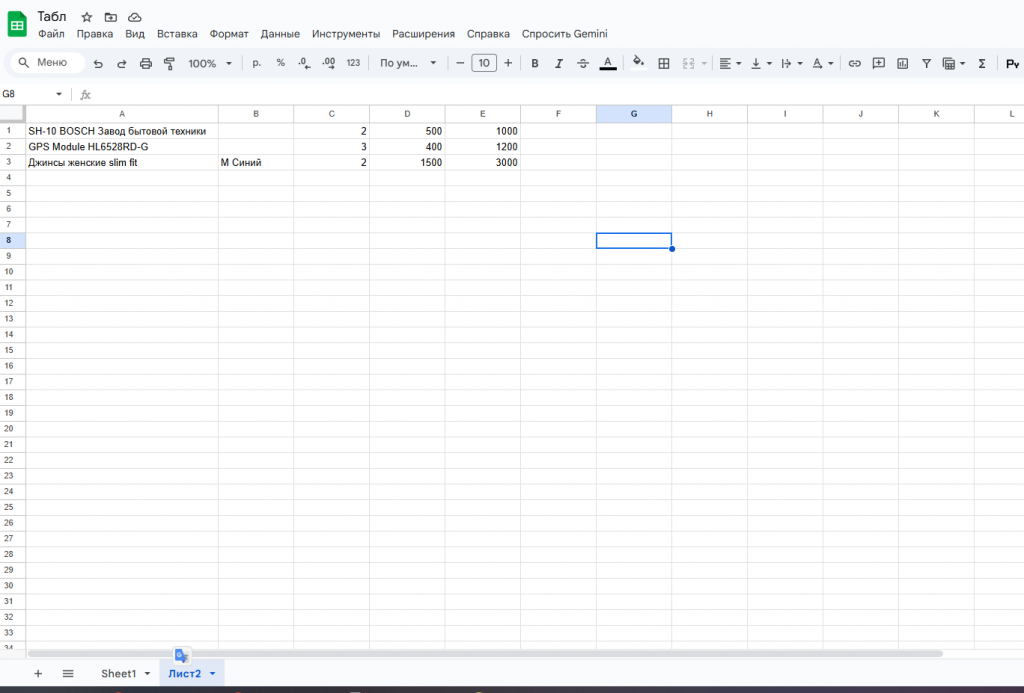
Task: Open filter views table icon
Action: coord(949,63)
